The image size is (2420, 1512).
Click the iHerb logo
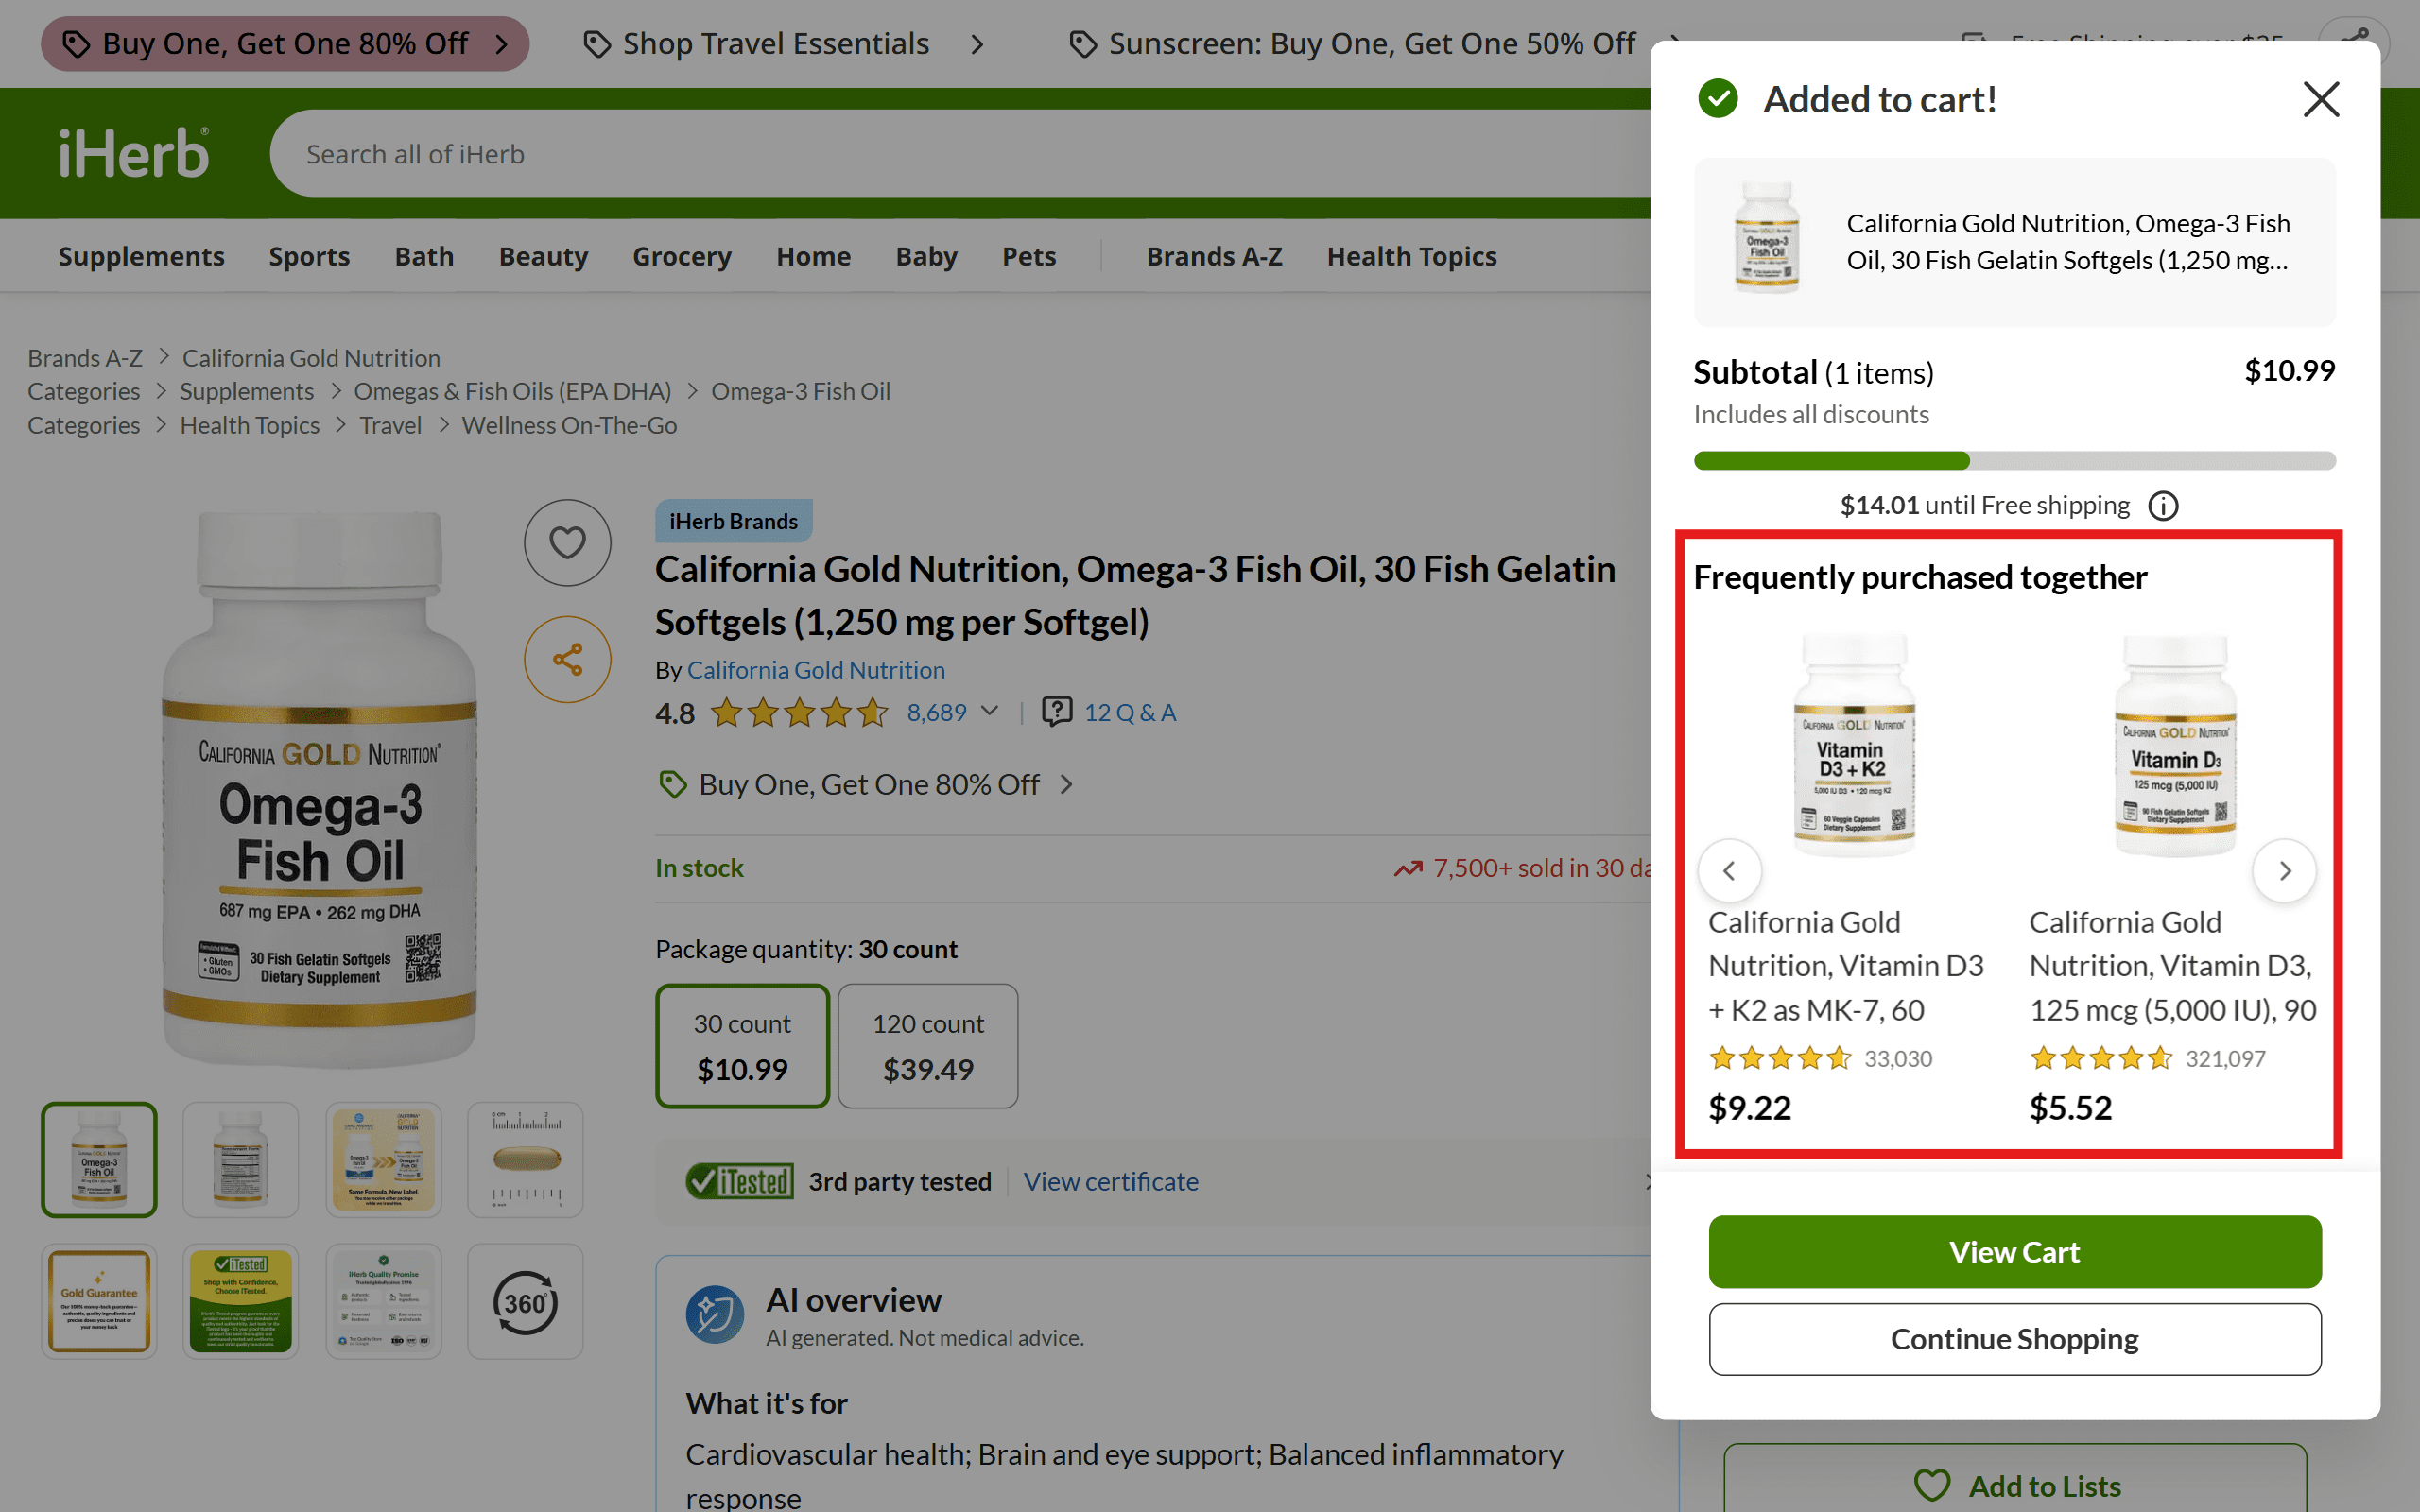(x=134, y=153)
